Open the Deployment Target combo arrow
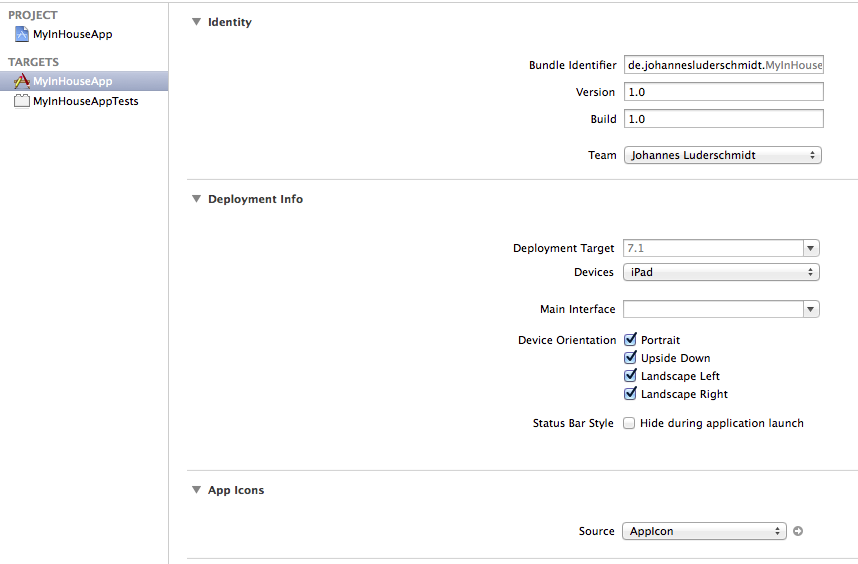 (x=811, y=248)
